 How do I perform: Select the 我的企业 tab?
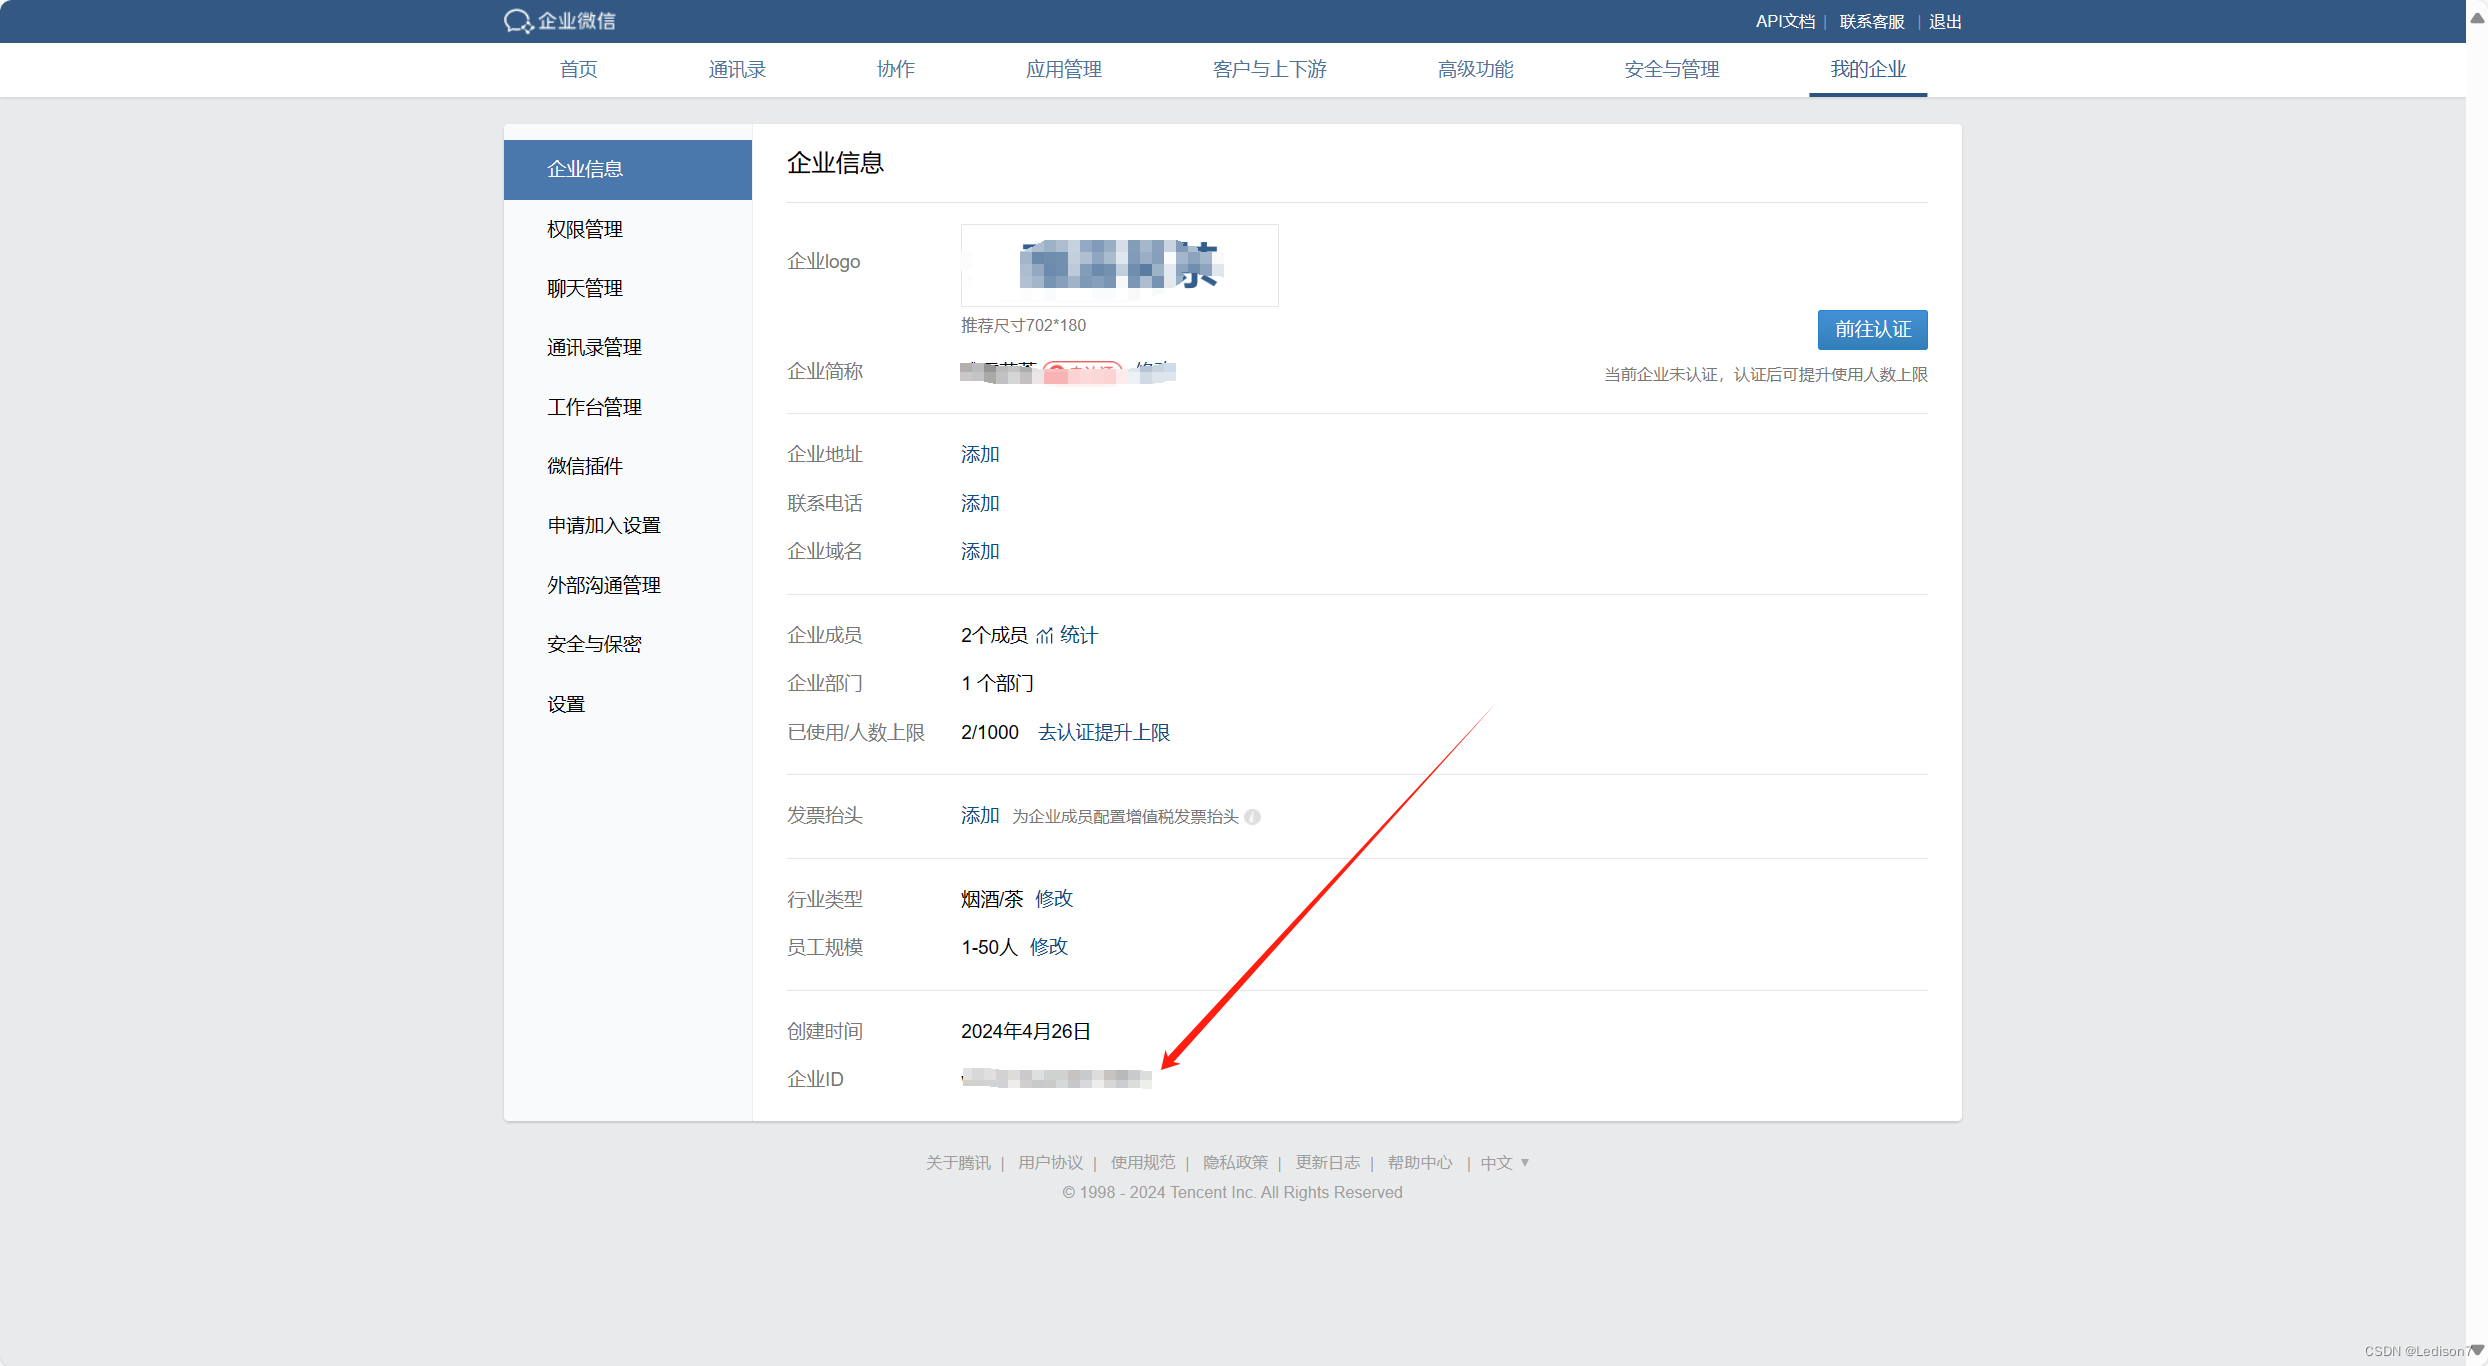pyautogui.click(x=1868, y=69)
